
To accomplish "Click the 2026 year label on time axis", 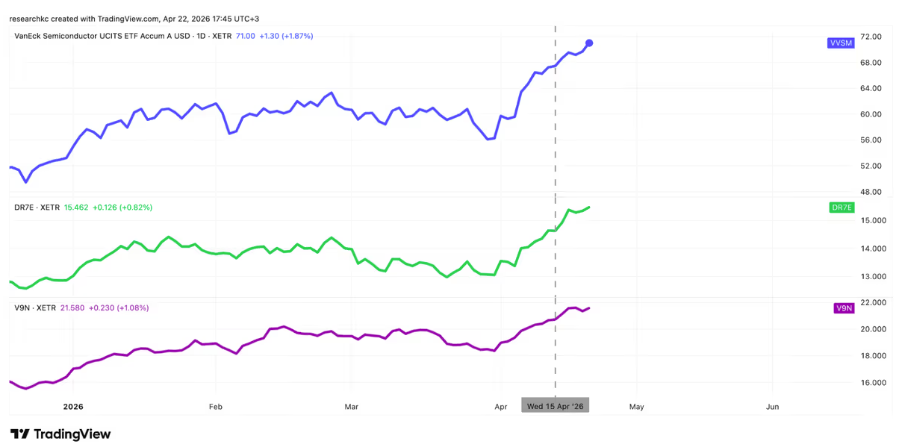I will pyautogui.click(x=73, y=407).
